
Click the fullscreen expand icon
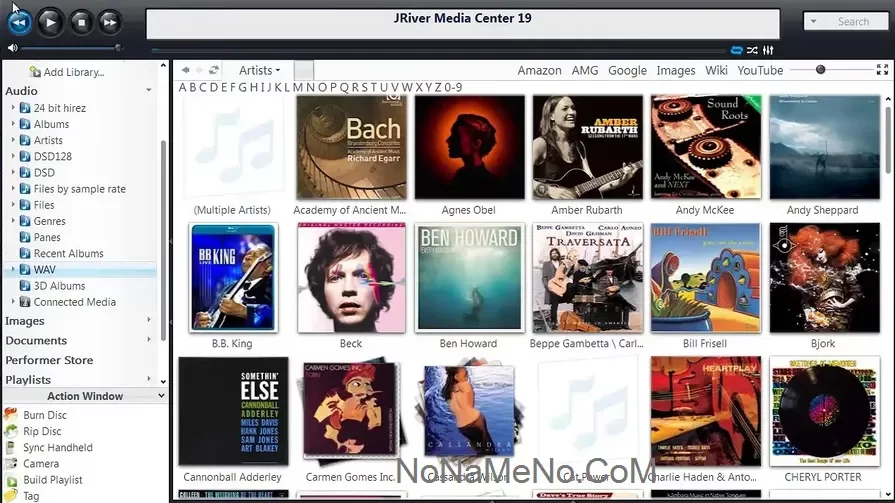pyautogui.click(x=882, y=70)
